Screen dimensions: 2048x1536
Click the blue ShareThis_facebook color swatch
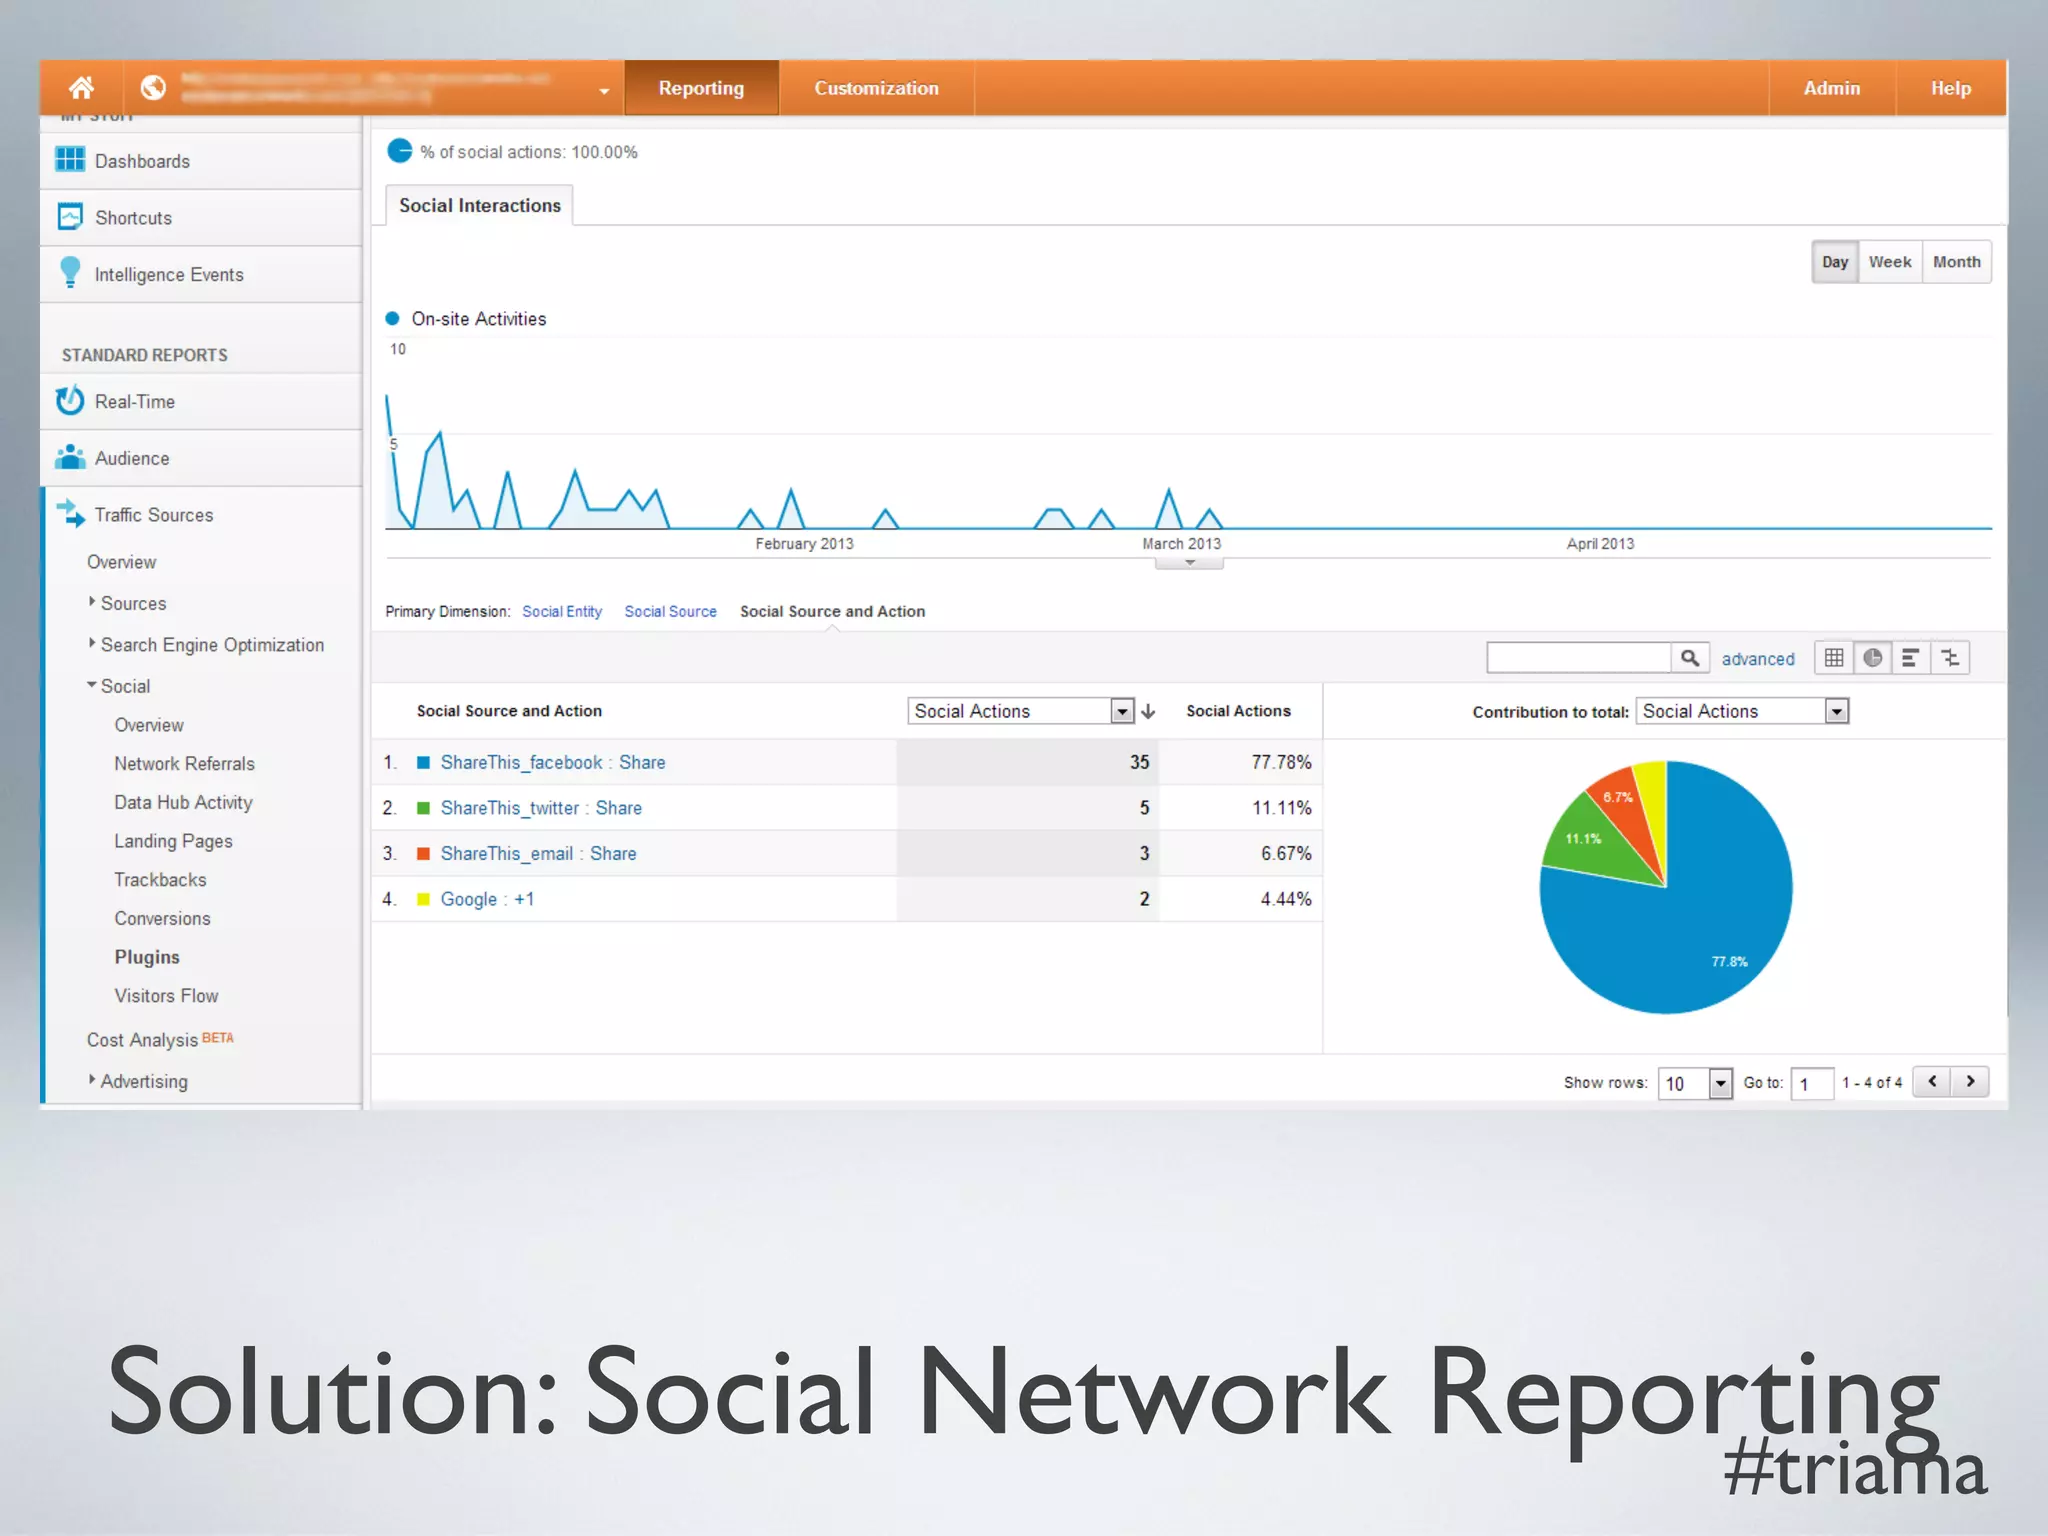point(423,763)
